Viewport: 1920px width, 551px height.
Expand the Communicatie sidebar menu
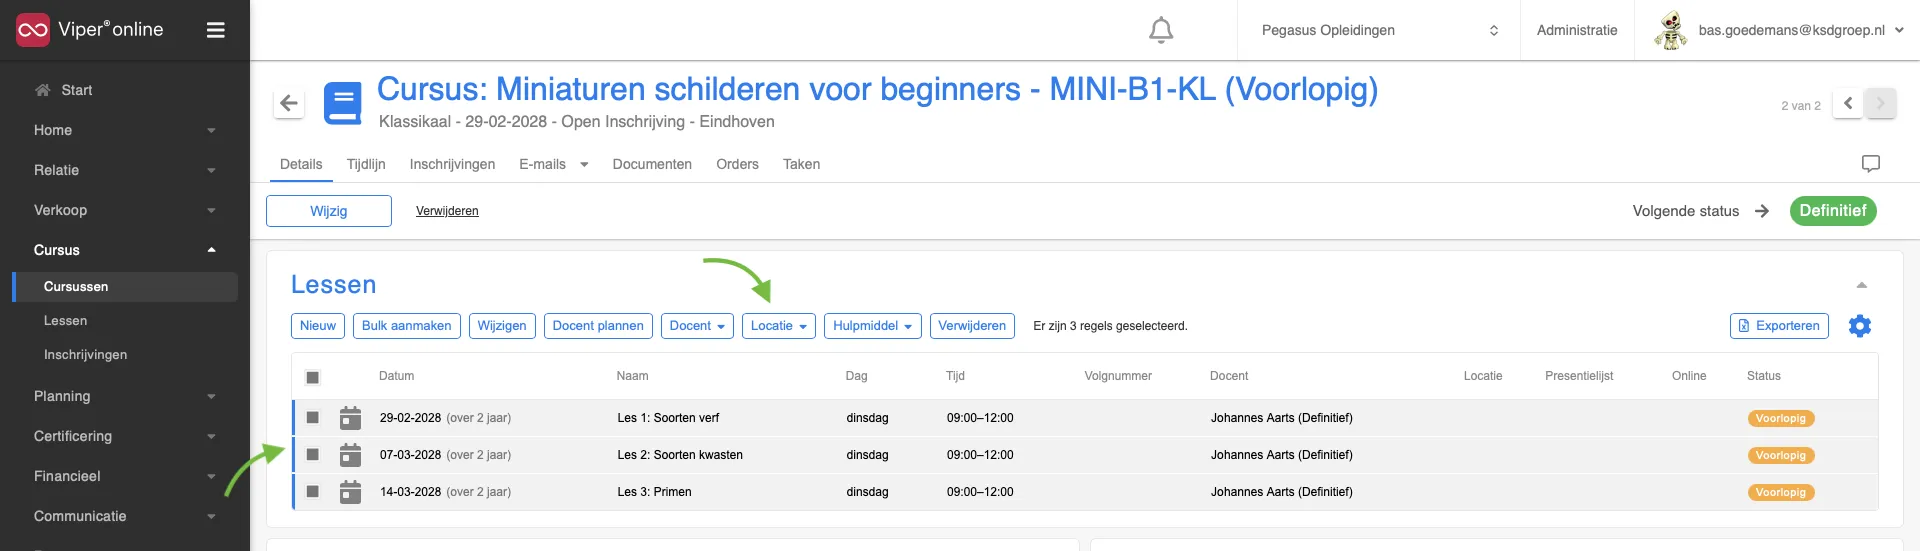click(x=125, y=516)
